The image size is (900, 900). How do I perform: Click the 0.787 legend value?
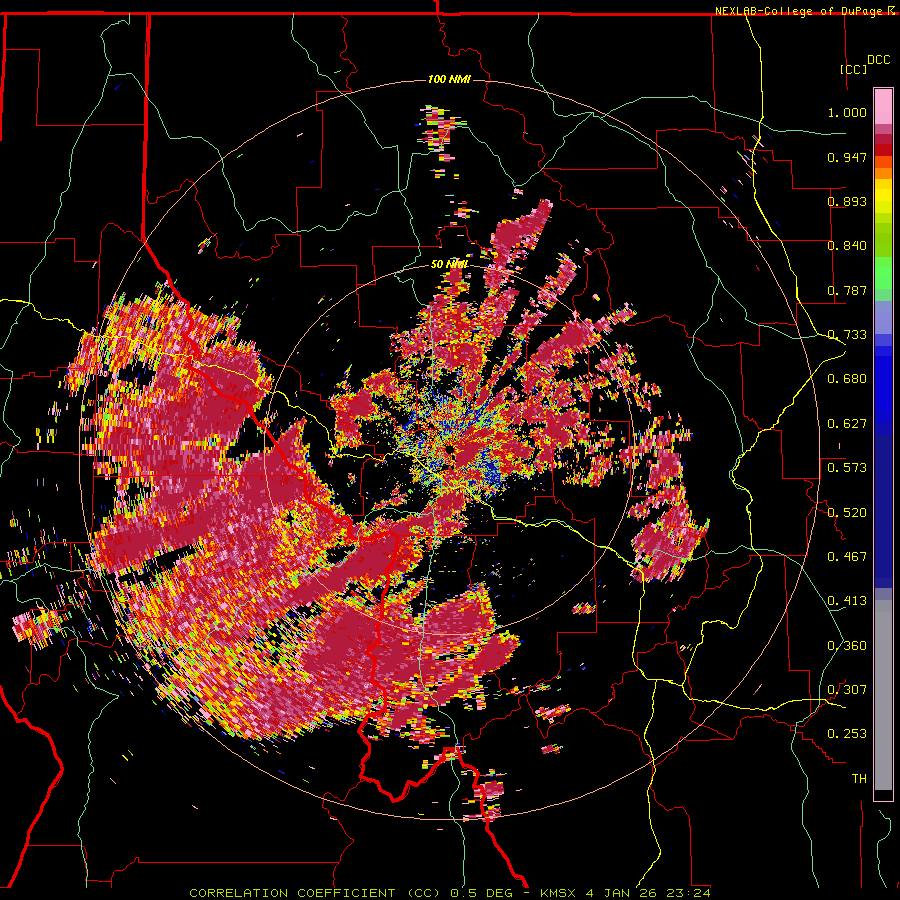click(x=847, y=290)
